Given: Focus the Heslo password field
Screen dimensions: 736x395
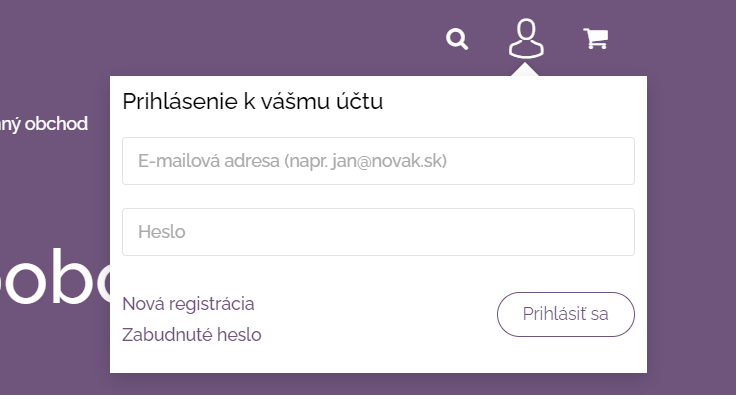Looking at the screenshot, I should point(378,232).
